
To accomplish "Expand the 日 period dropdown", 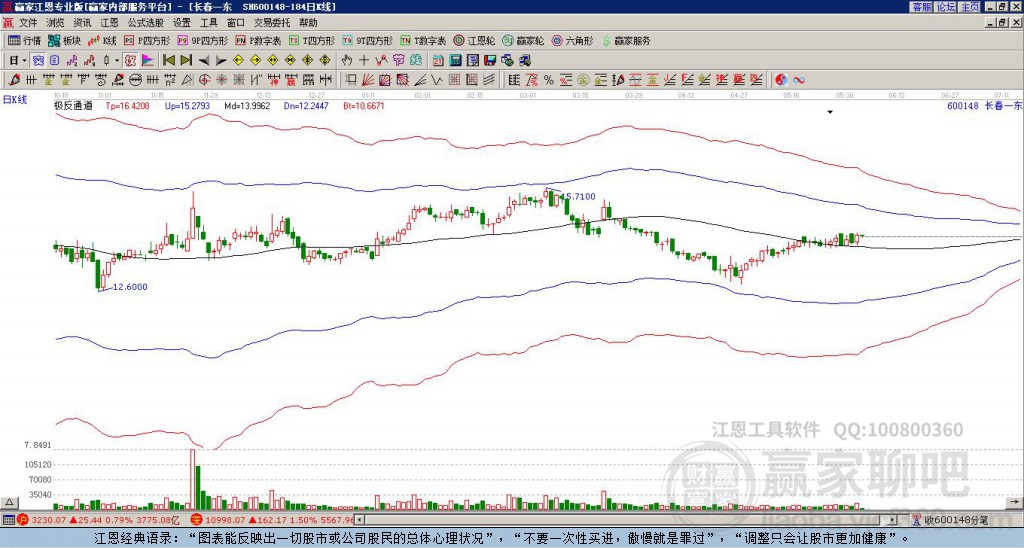I will [25, 60].
